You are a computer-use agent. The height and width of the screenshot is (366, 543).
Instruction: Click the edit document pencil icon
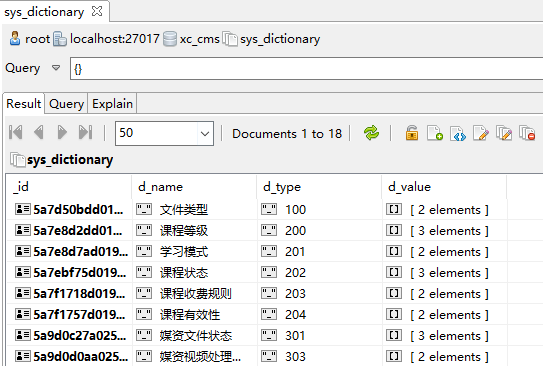pyautogui.click(x=481, y=133)
